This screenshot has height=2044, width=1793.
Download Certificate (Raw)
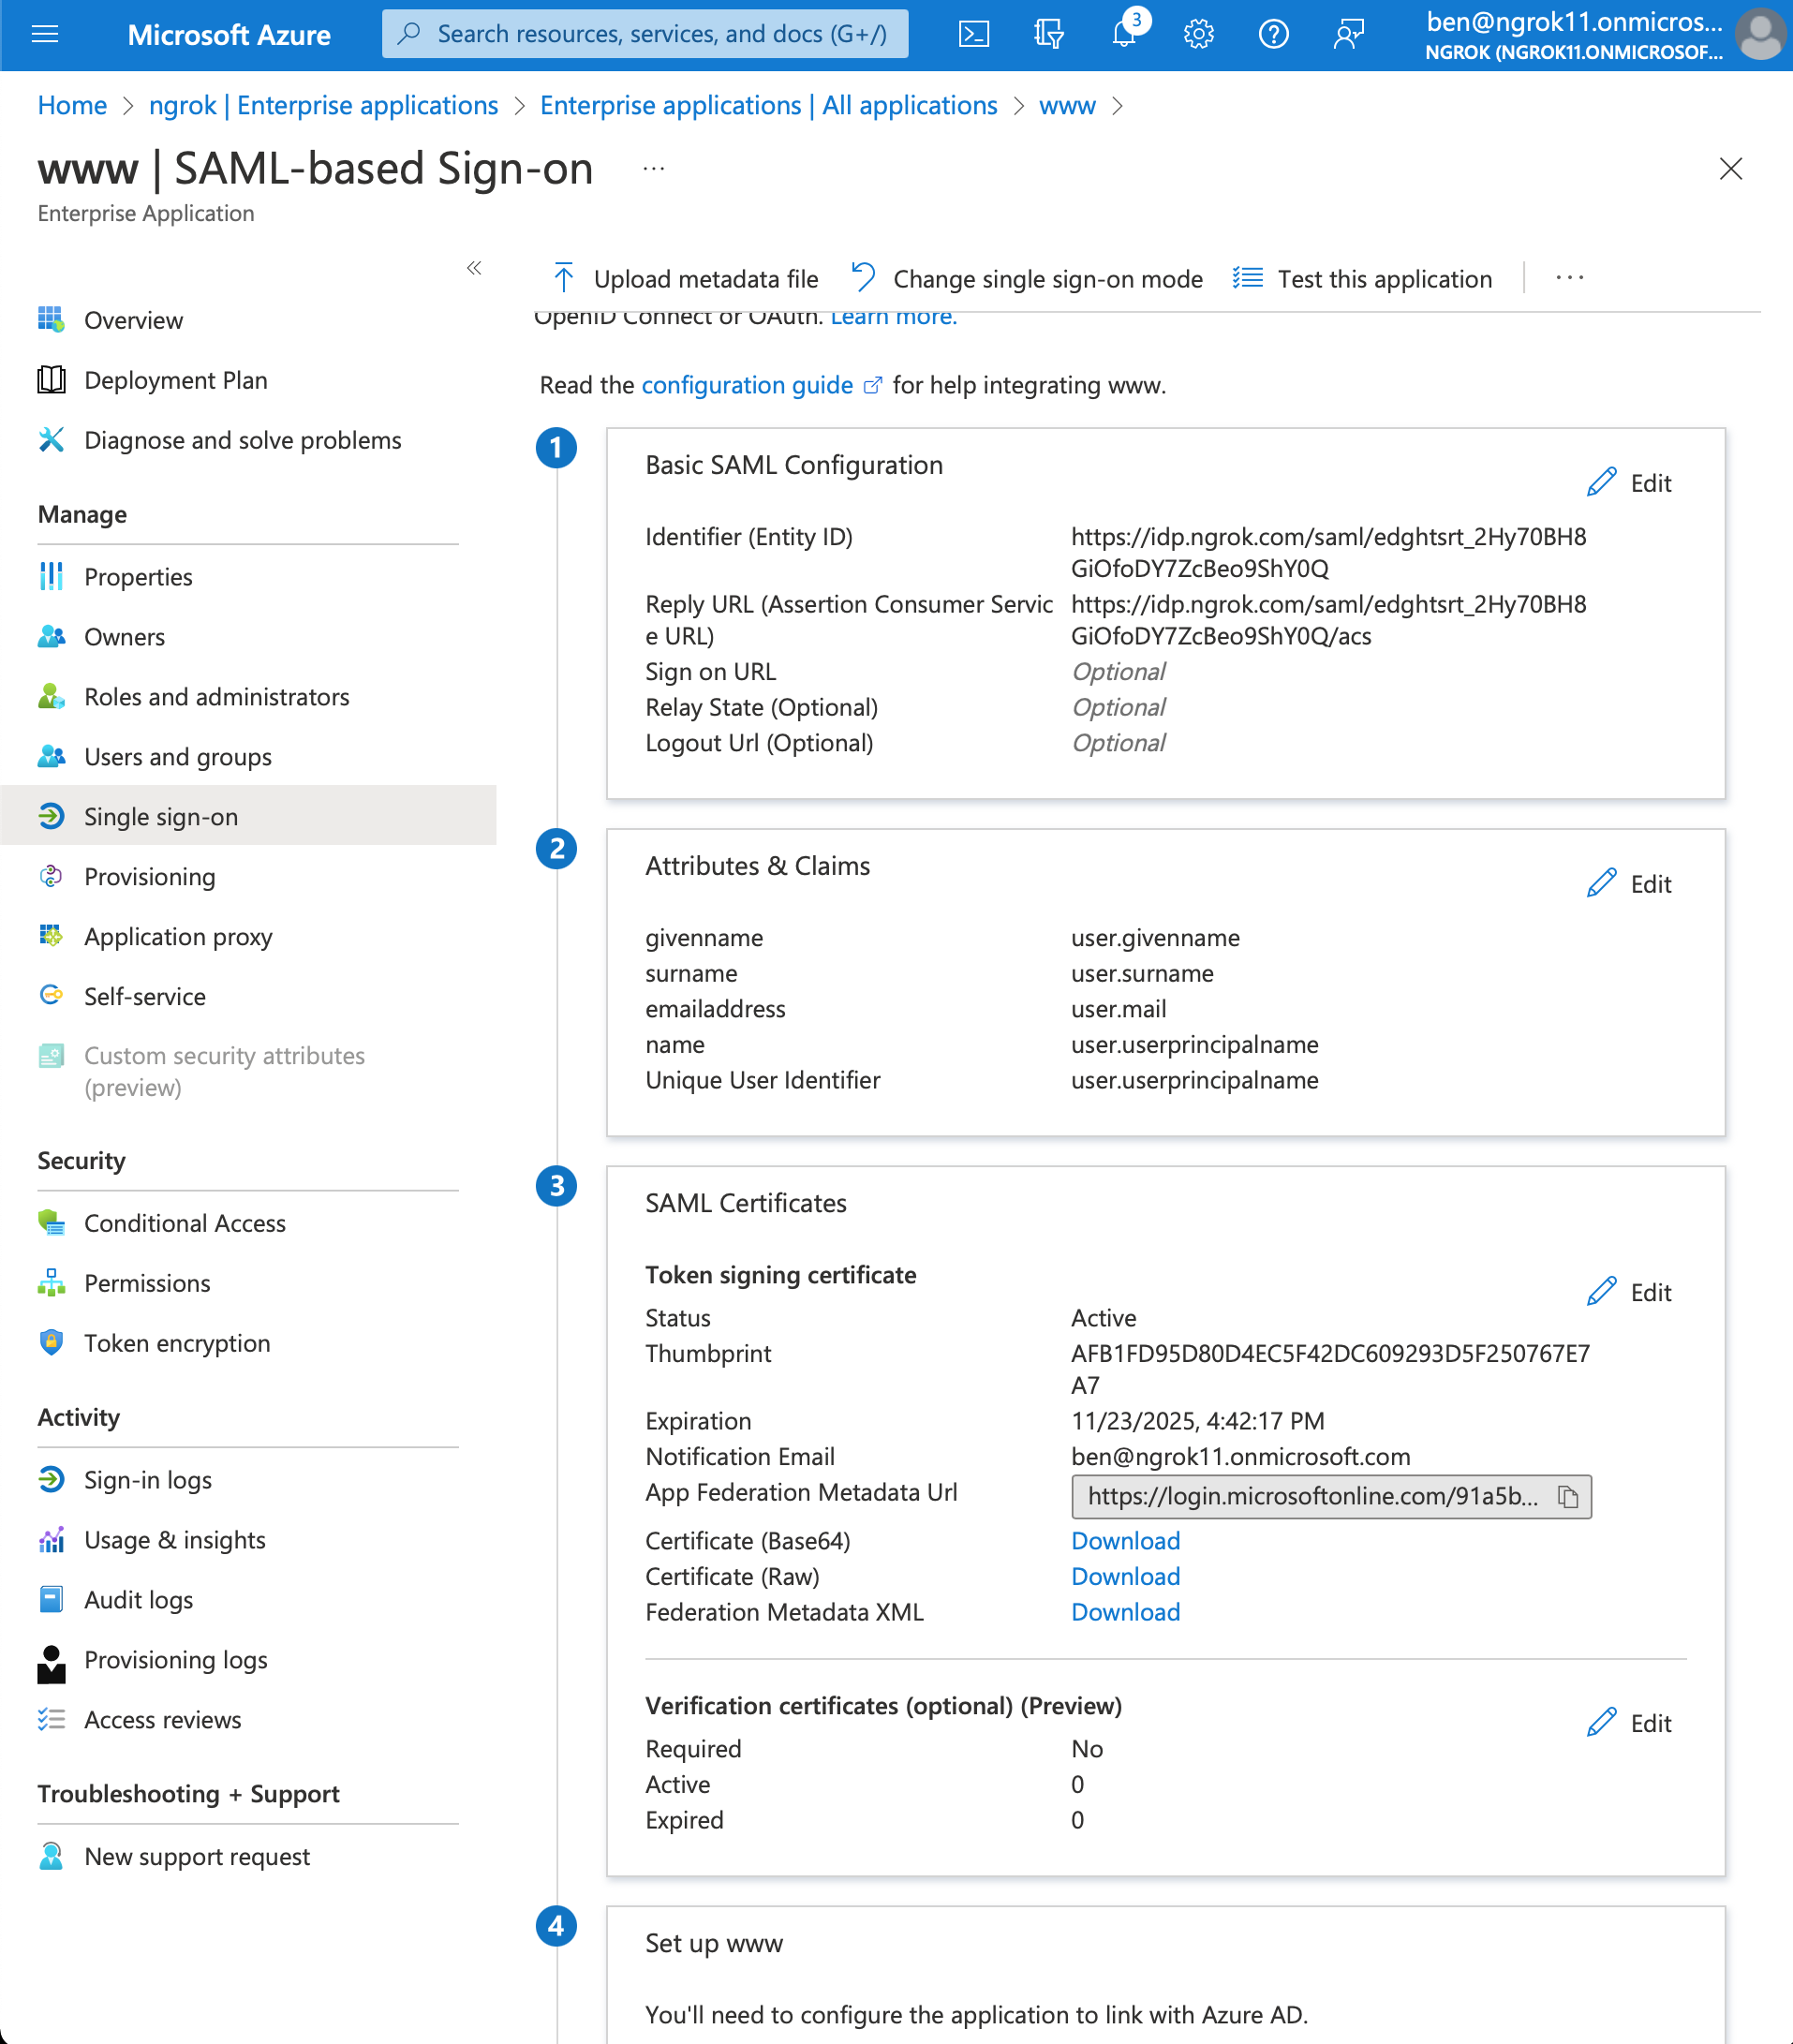point(1126,1577)
